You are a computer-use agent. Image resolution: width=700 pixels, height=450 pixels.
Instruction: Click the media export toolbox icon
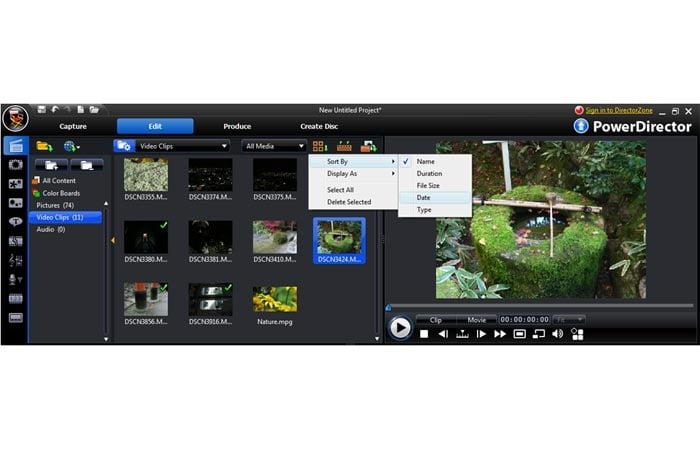(368, 146)
